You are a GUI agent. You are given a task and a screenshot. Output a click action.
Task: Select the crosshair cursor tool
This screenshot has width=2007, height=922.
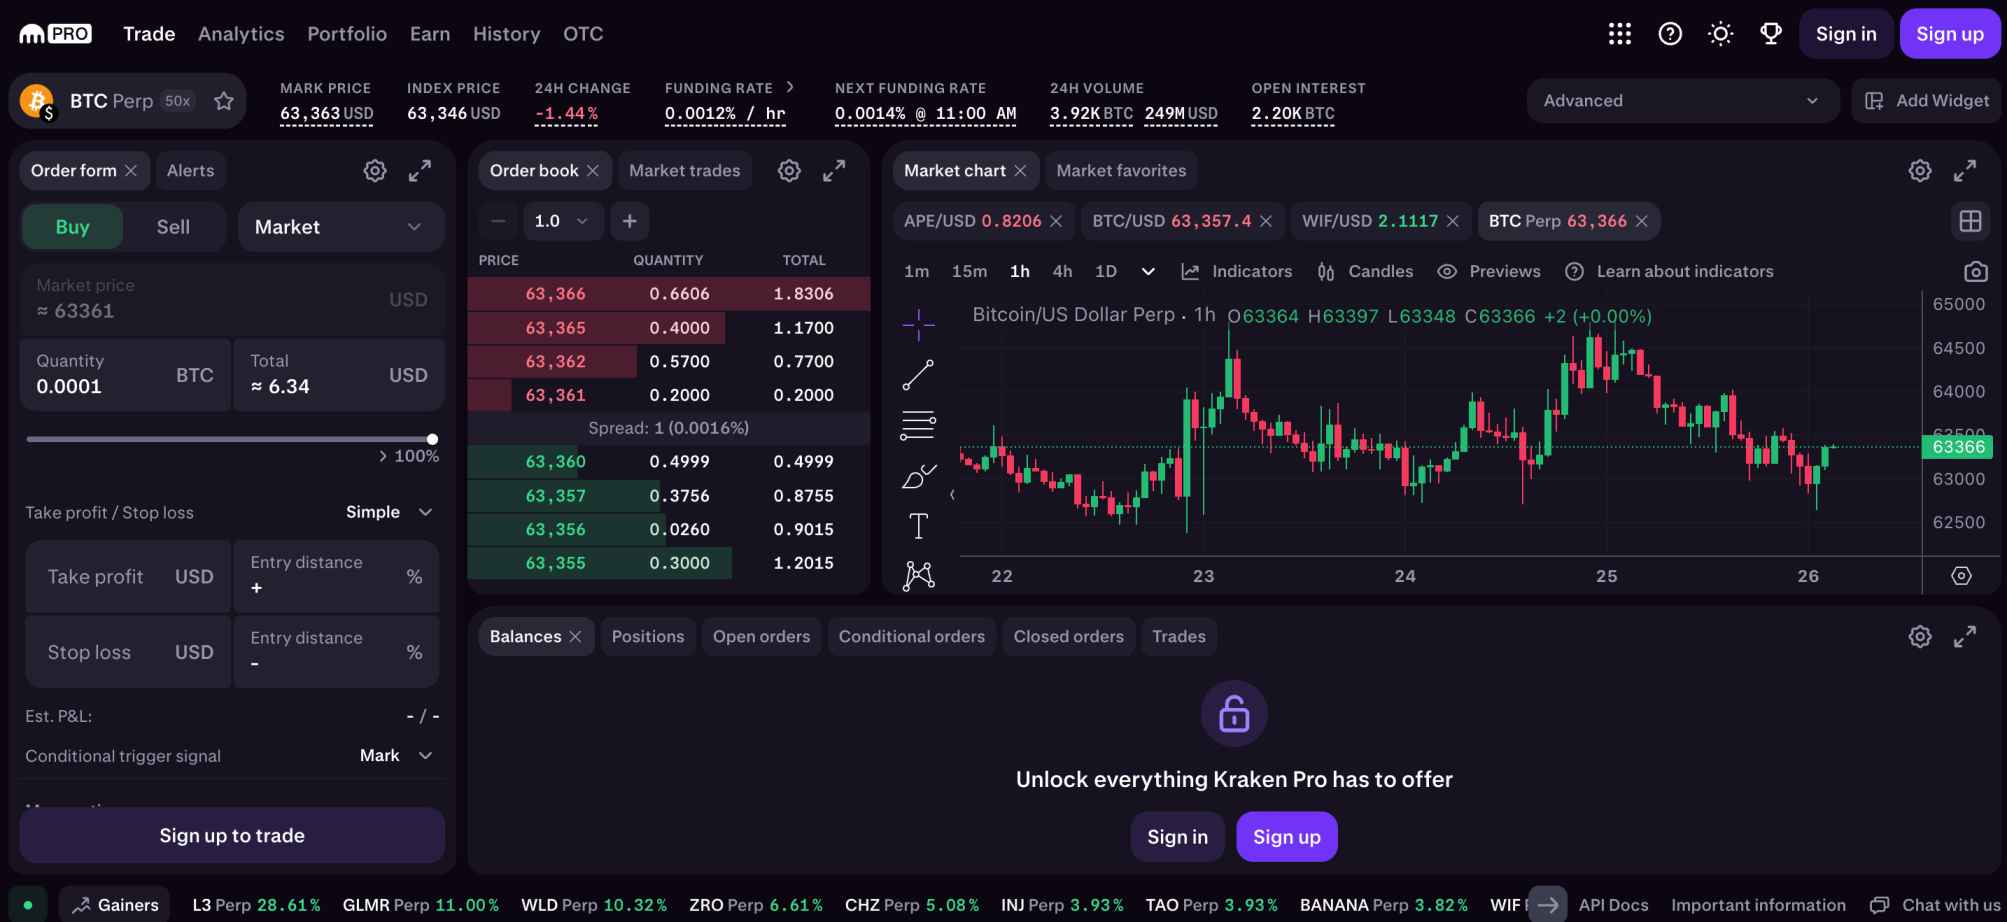918,324
